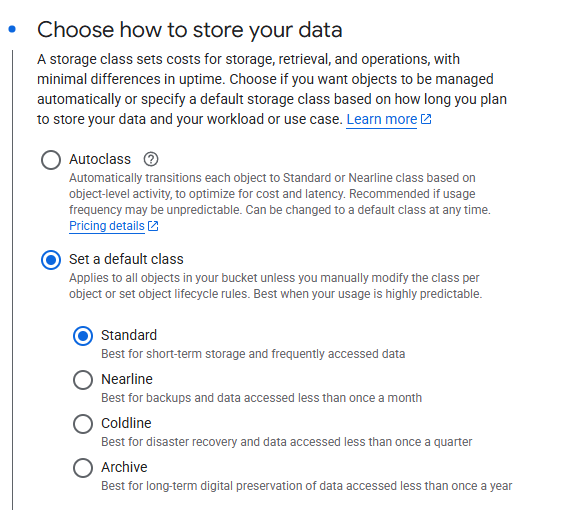Select the Autoclass radio button

click(51, 160)
